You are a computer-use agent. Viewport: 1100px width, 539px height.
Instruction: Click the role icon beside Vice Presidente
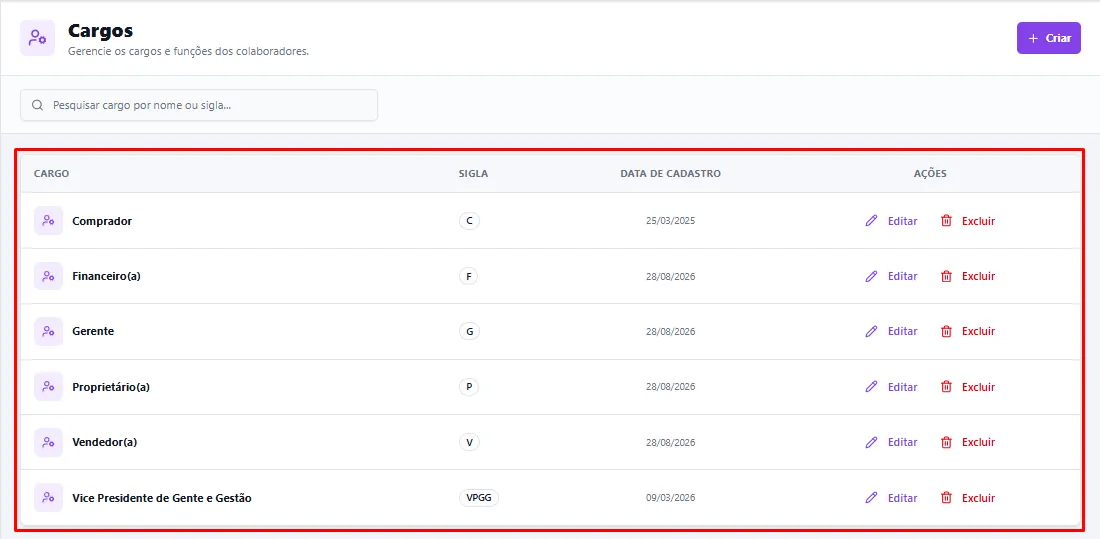point(48,498)
